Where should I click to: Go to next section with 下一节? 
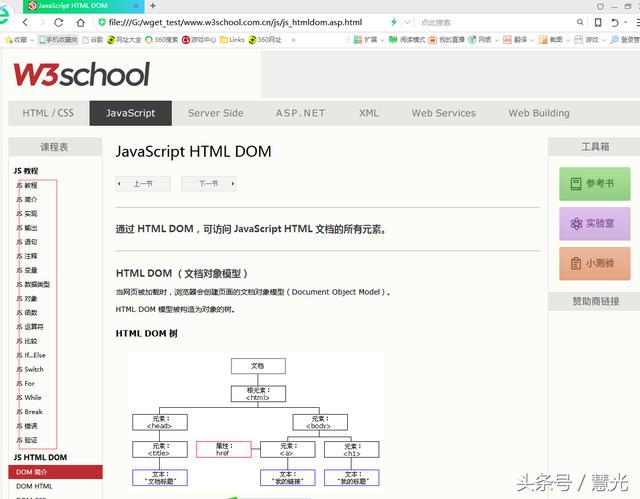[209, 184]
